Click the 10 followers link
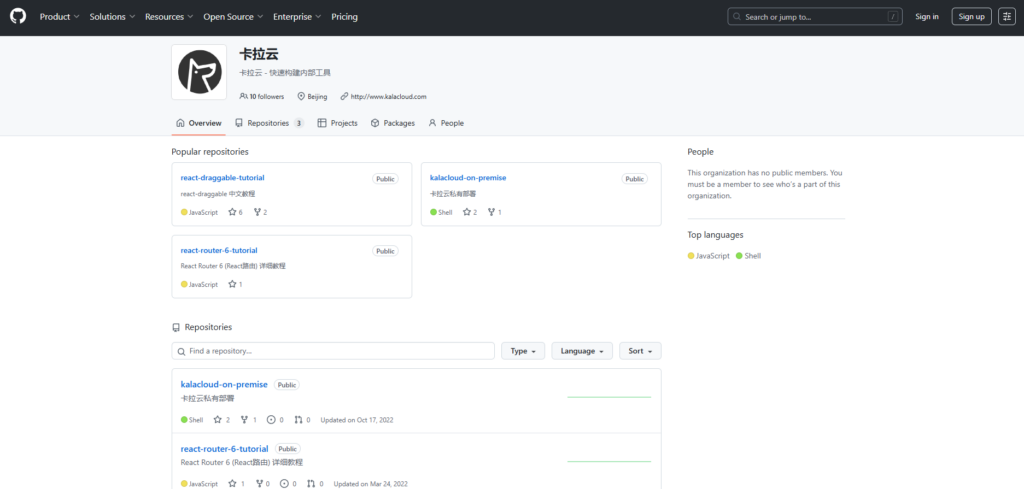 point(262,96)
